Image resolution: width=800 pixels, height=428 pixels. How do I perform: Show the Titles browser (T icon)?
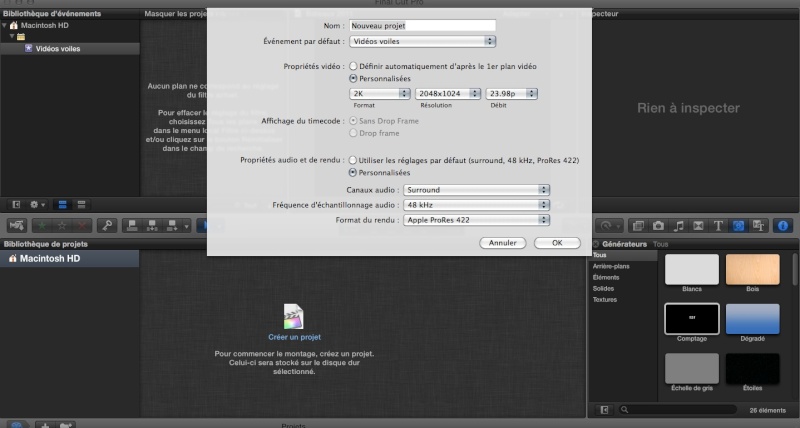coord(719,226)
